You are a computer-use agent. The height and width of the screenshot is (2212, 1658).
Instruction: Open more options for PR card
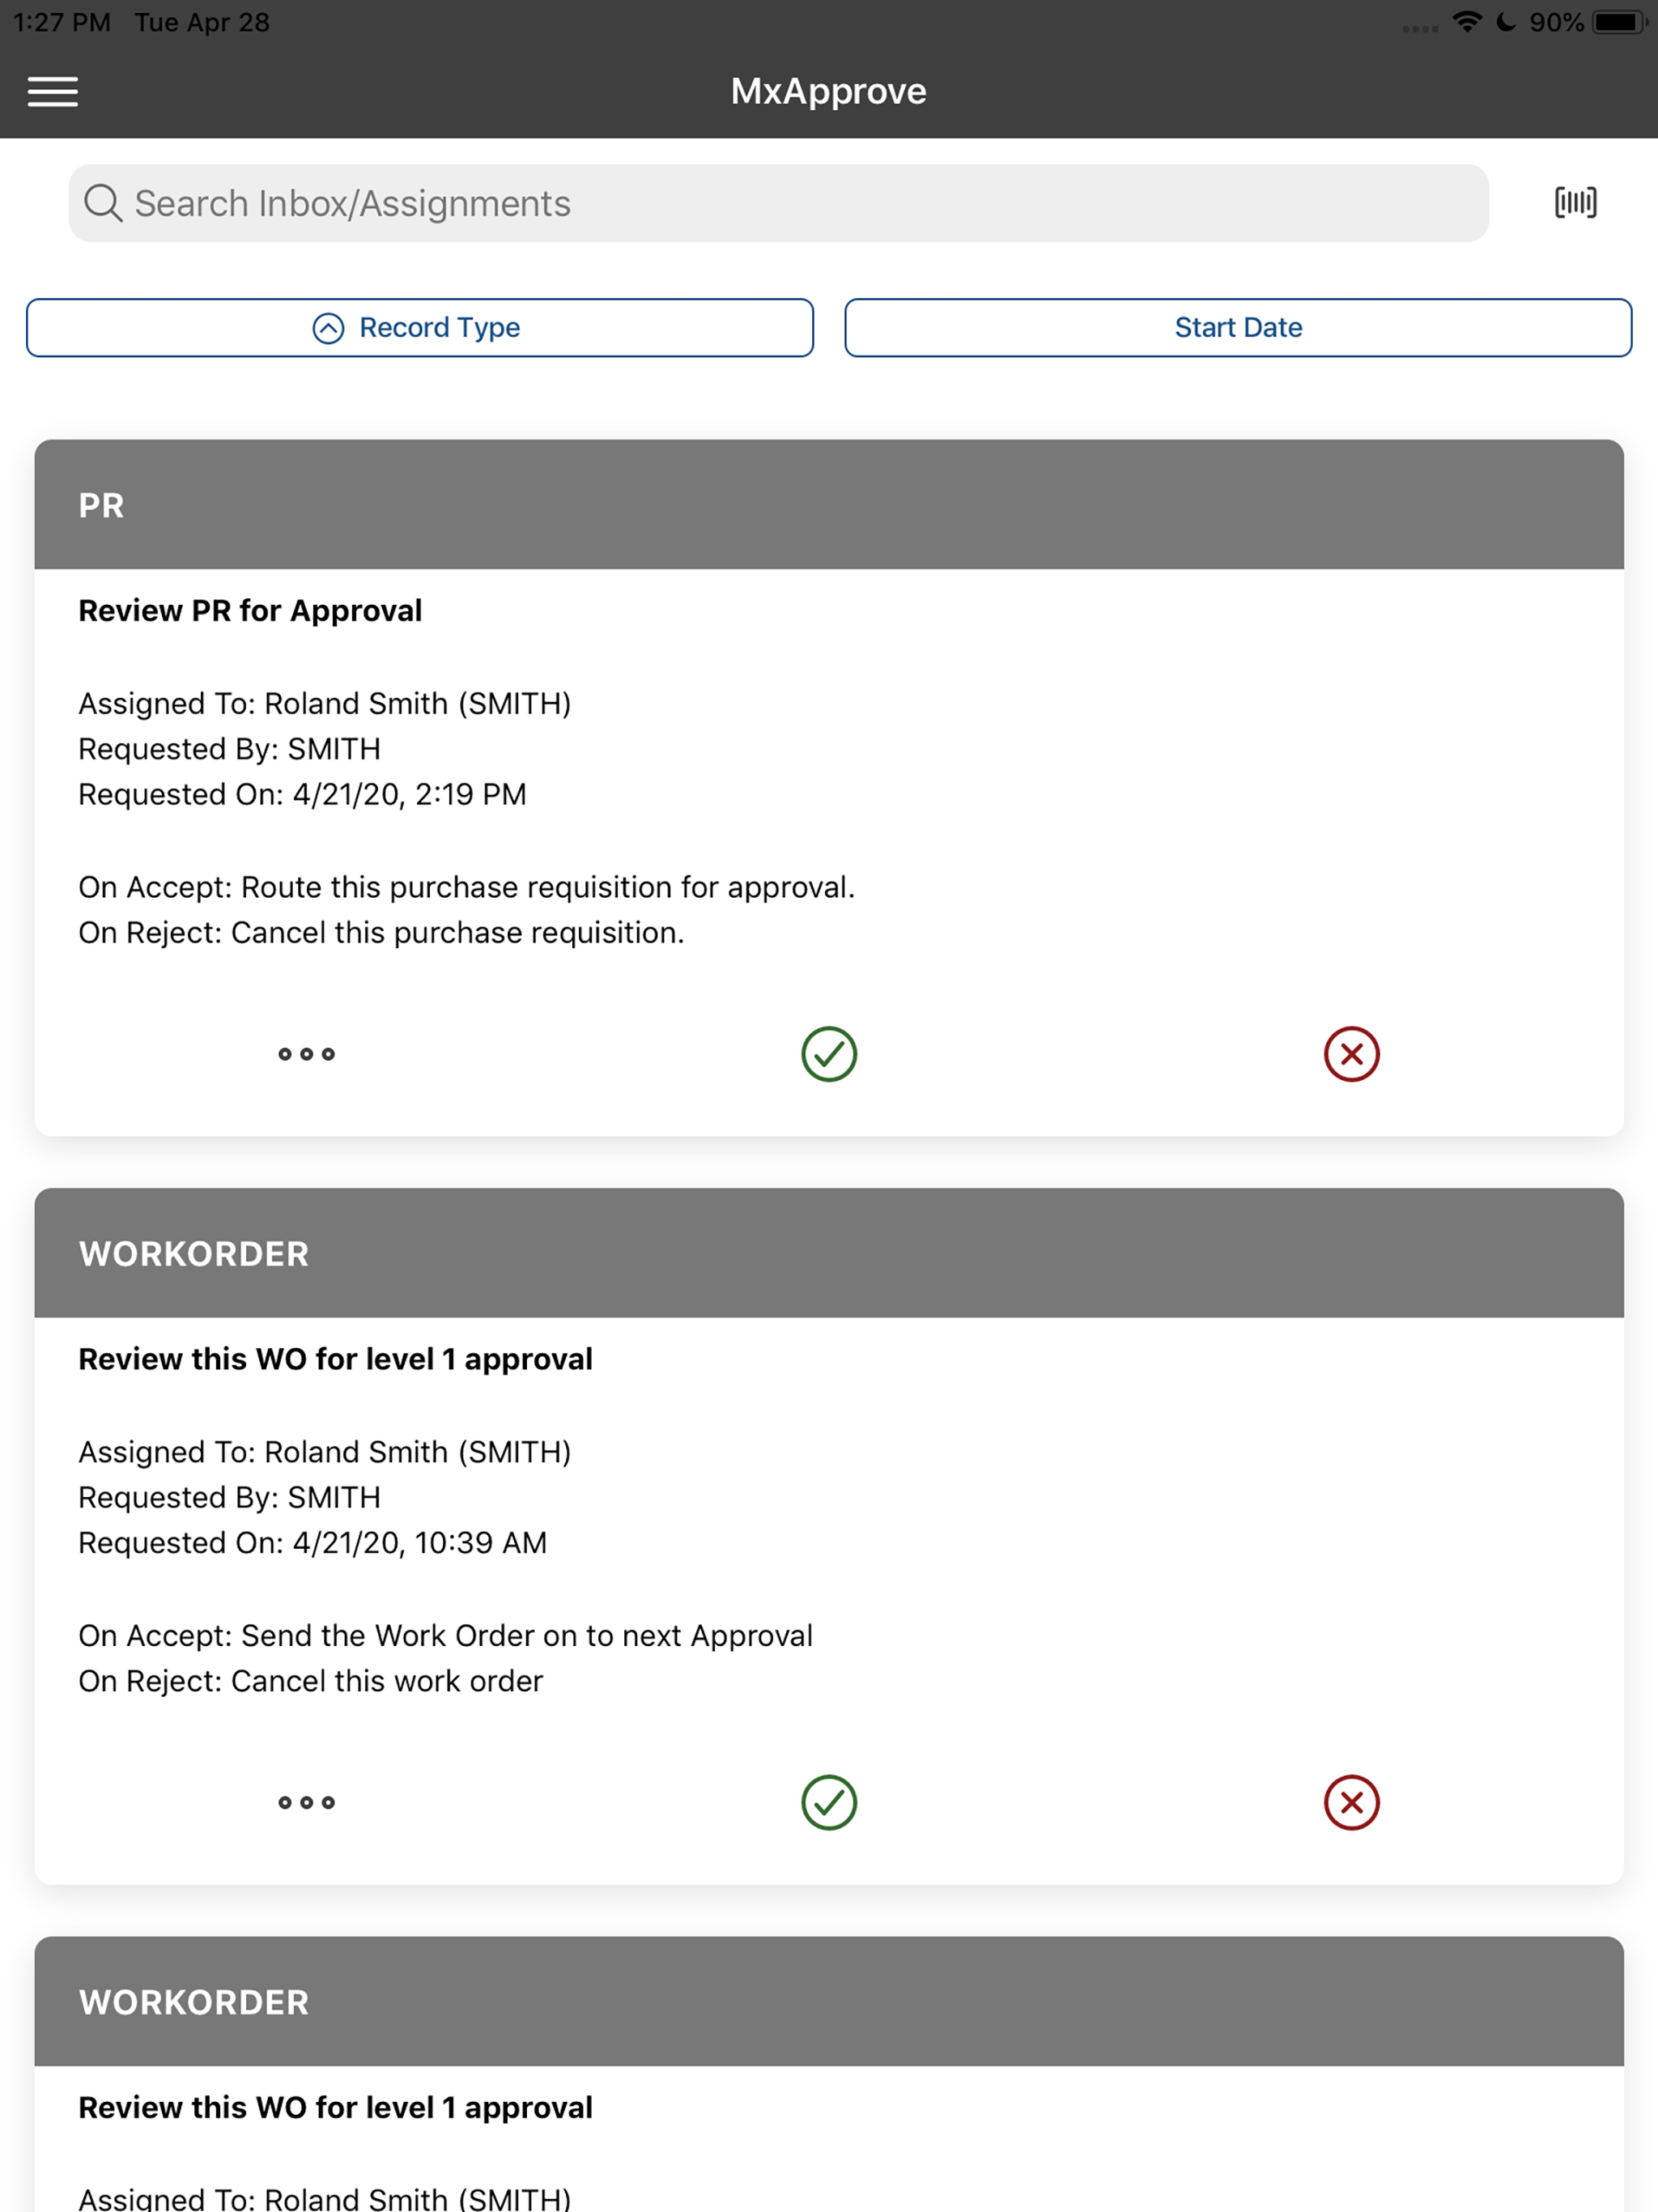click(307, 1054)
